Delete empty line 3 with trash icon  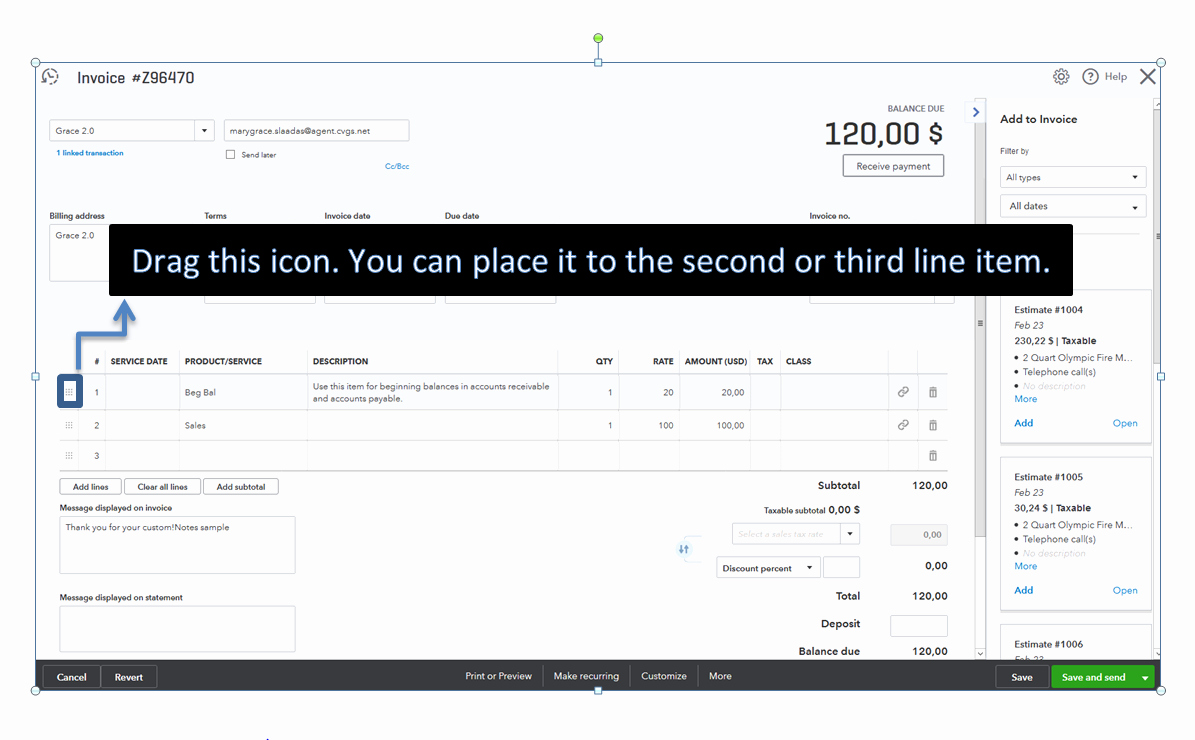coord(933,456)
